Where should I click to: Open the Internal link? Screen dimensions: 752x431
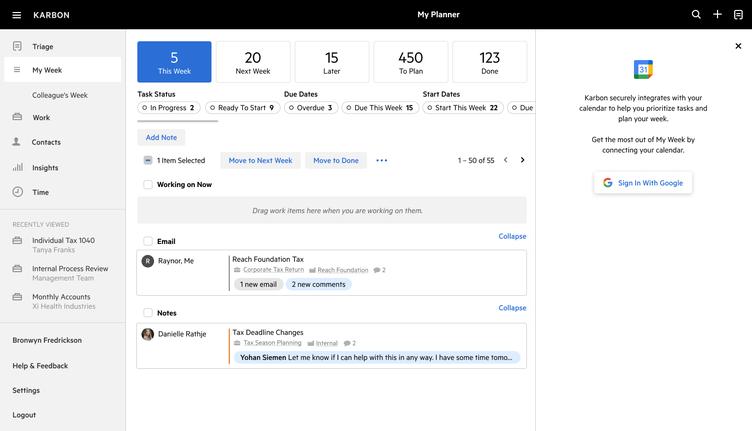tap(327, 343)
